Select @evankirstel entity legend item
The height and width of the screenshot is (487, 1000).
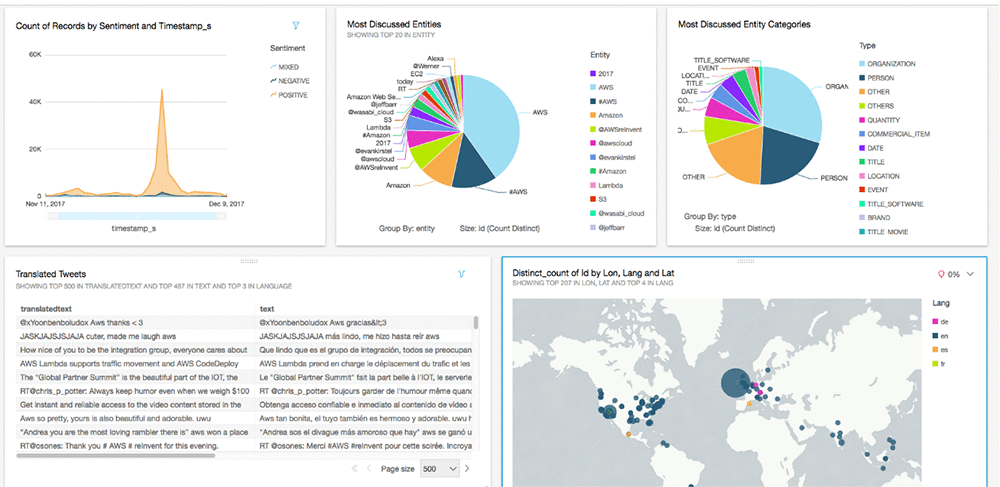pyautogui.click(x=614, y=157)
